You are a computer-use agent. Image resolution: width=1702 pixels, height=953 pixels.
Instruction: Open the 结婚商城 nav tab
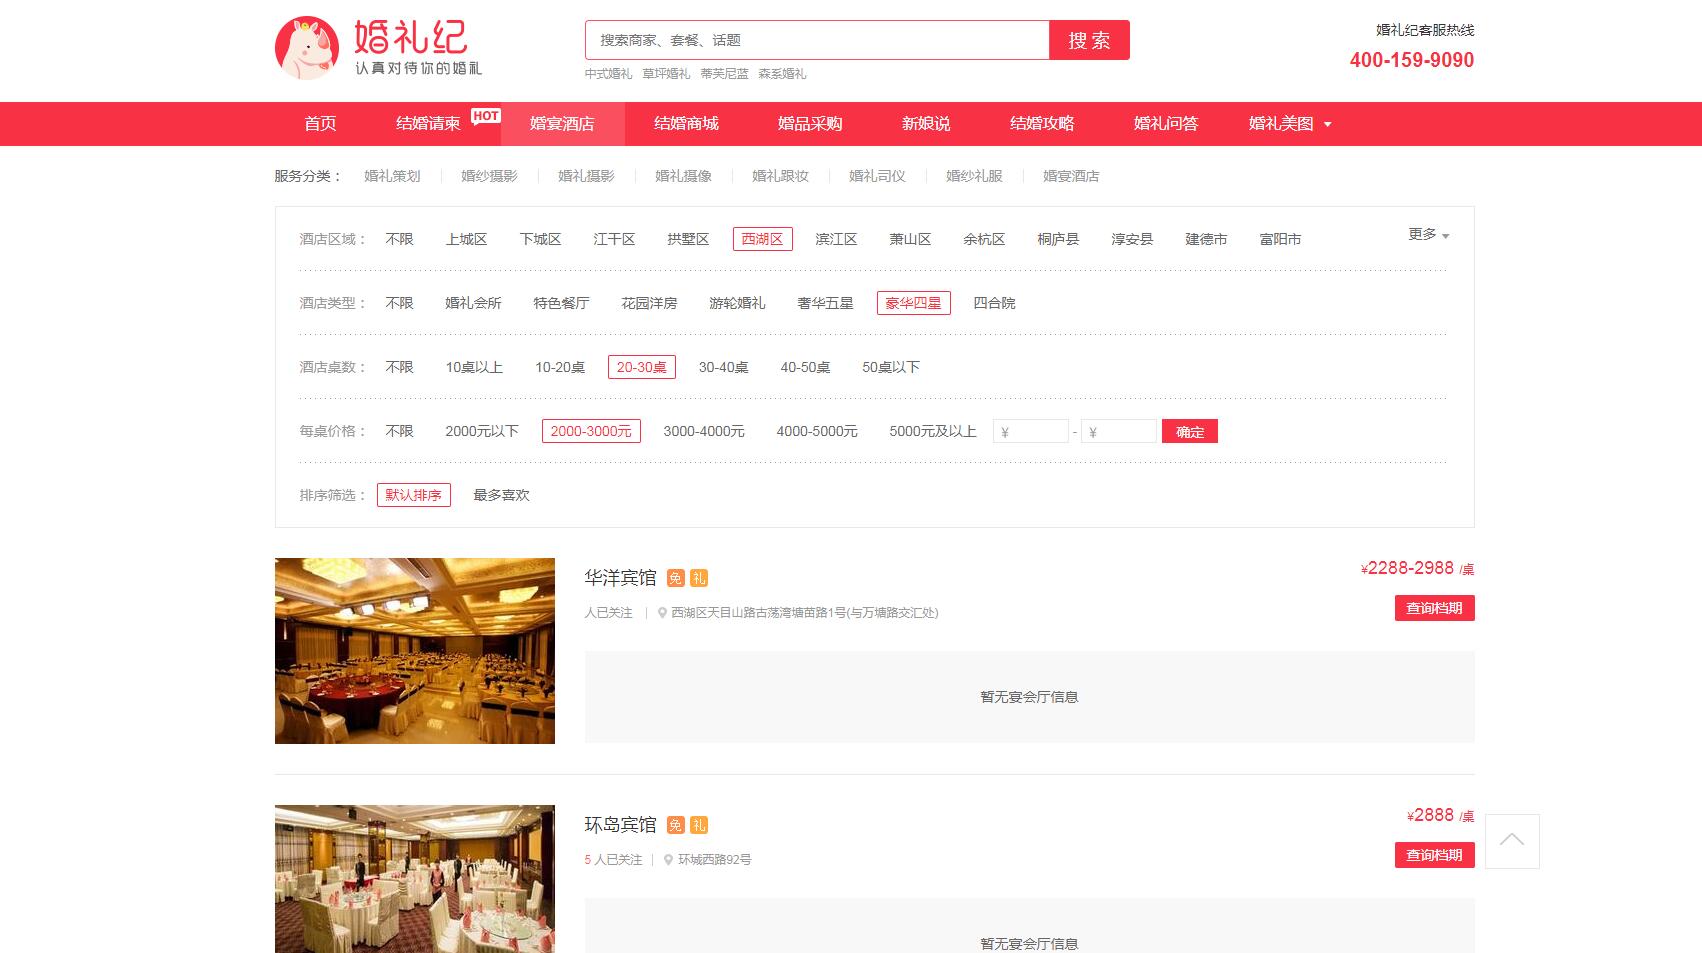[x=686, y=124]
